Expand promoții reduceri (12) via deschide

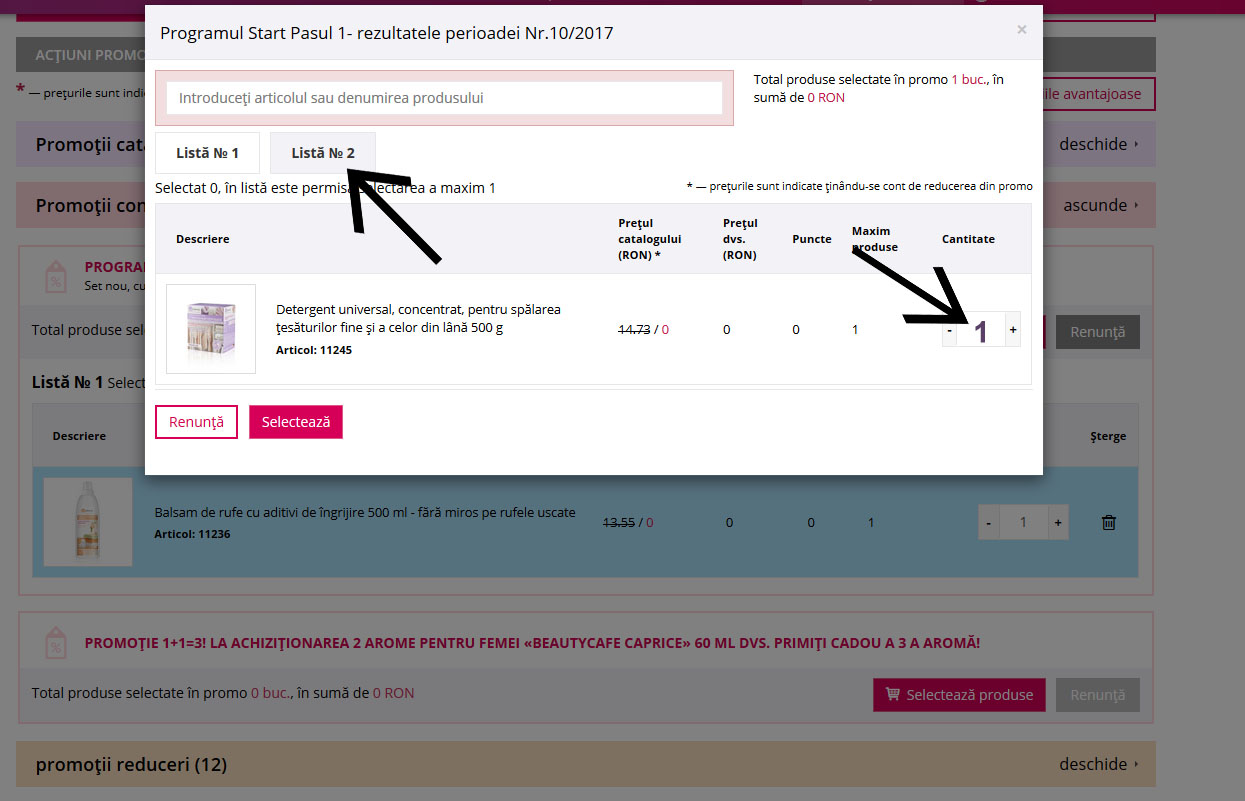pos(1099,764)
